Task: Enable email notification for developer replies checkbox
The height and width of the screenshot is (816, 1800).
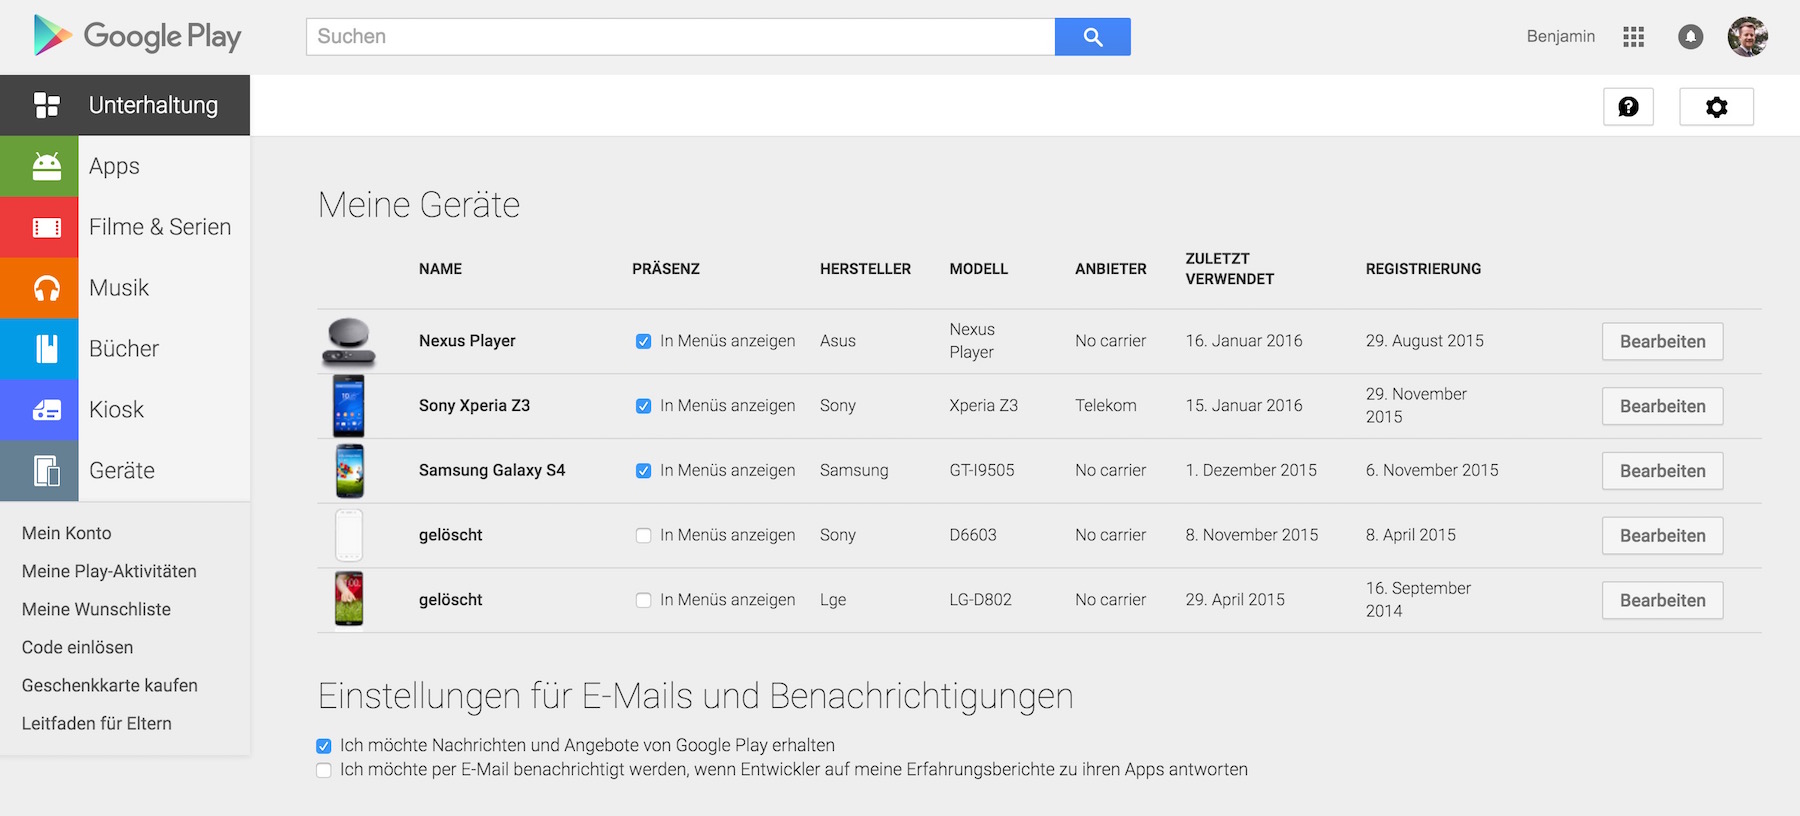Action: pos(324,770)
